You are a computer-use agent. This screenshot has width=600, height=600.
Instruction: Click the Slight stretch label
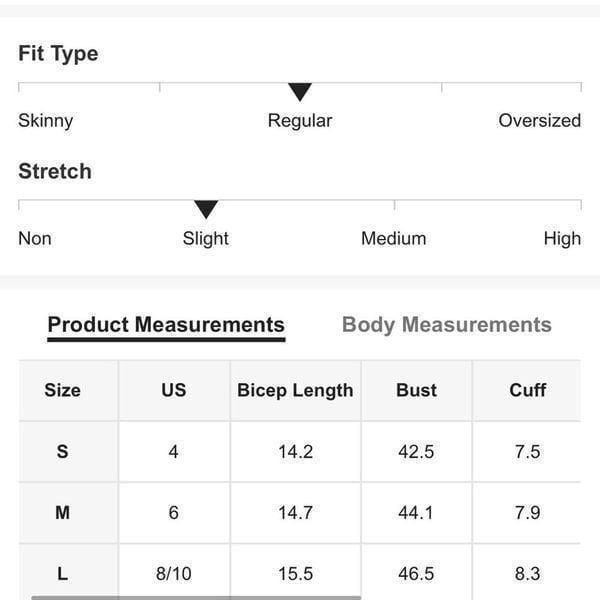[205, 238]
